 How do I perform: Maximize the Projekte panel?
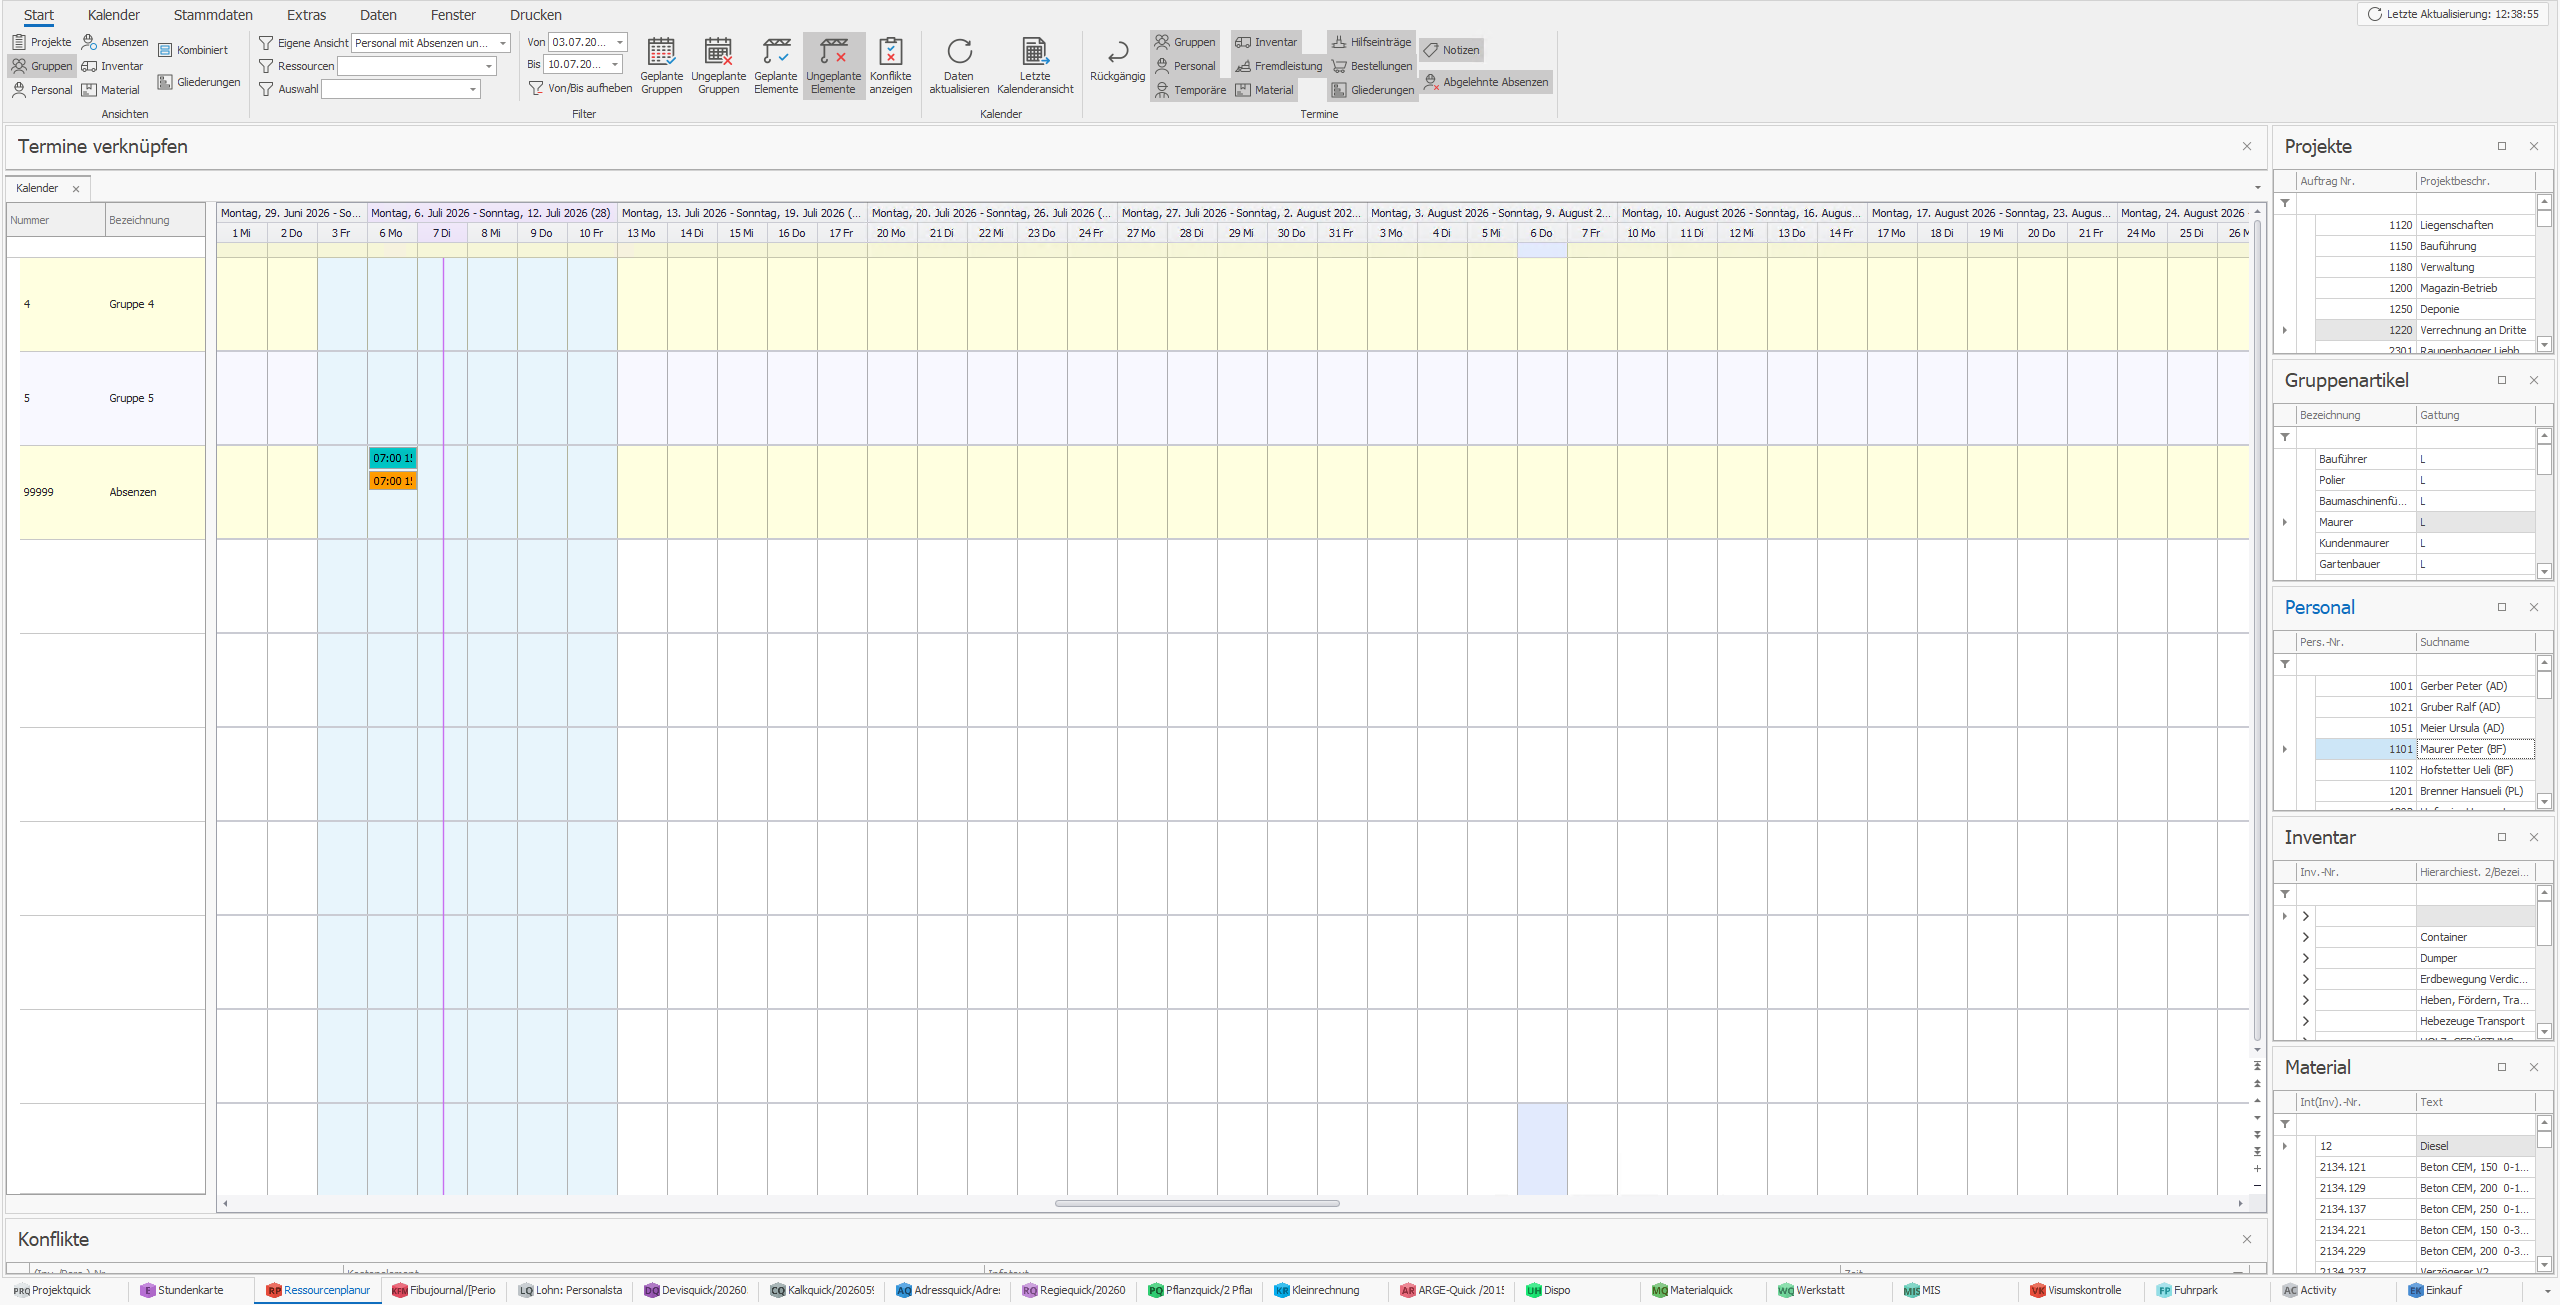2502,146
